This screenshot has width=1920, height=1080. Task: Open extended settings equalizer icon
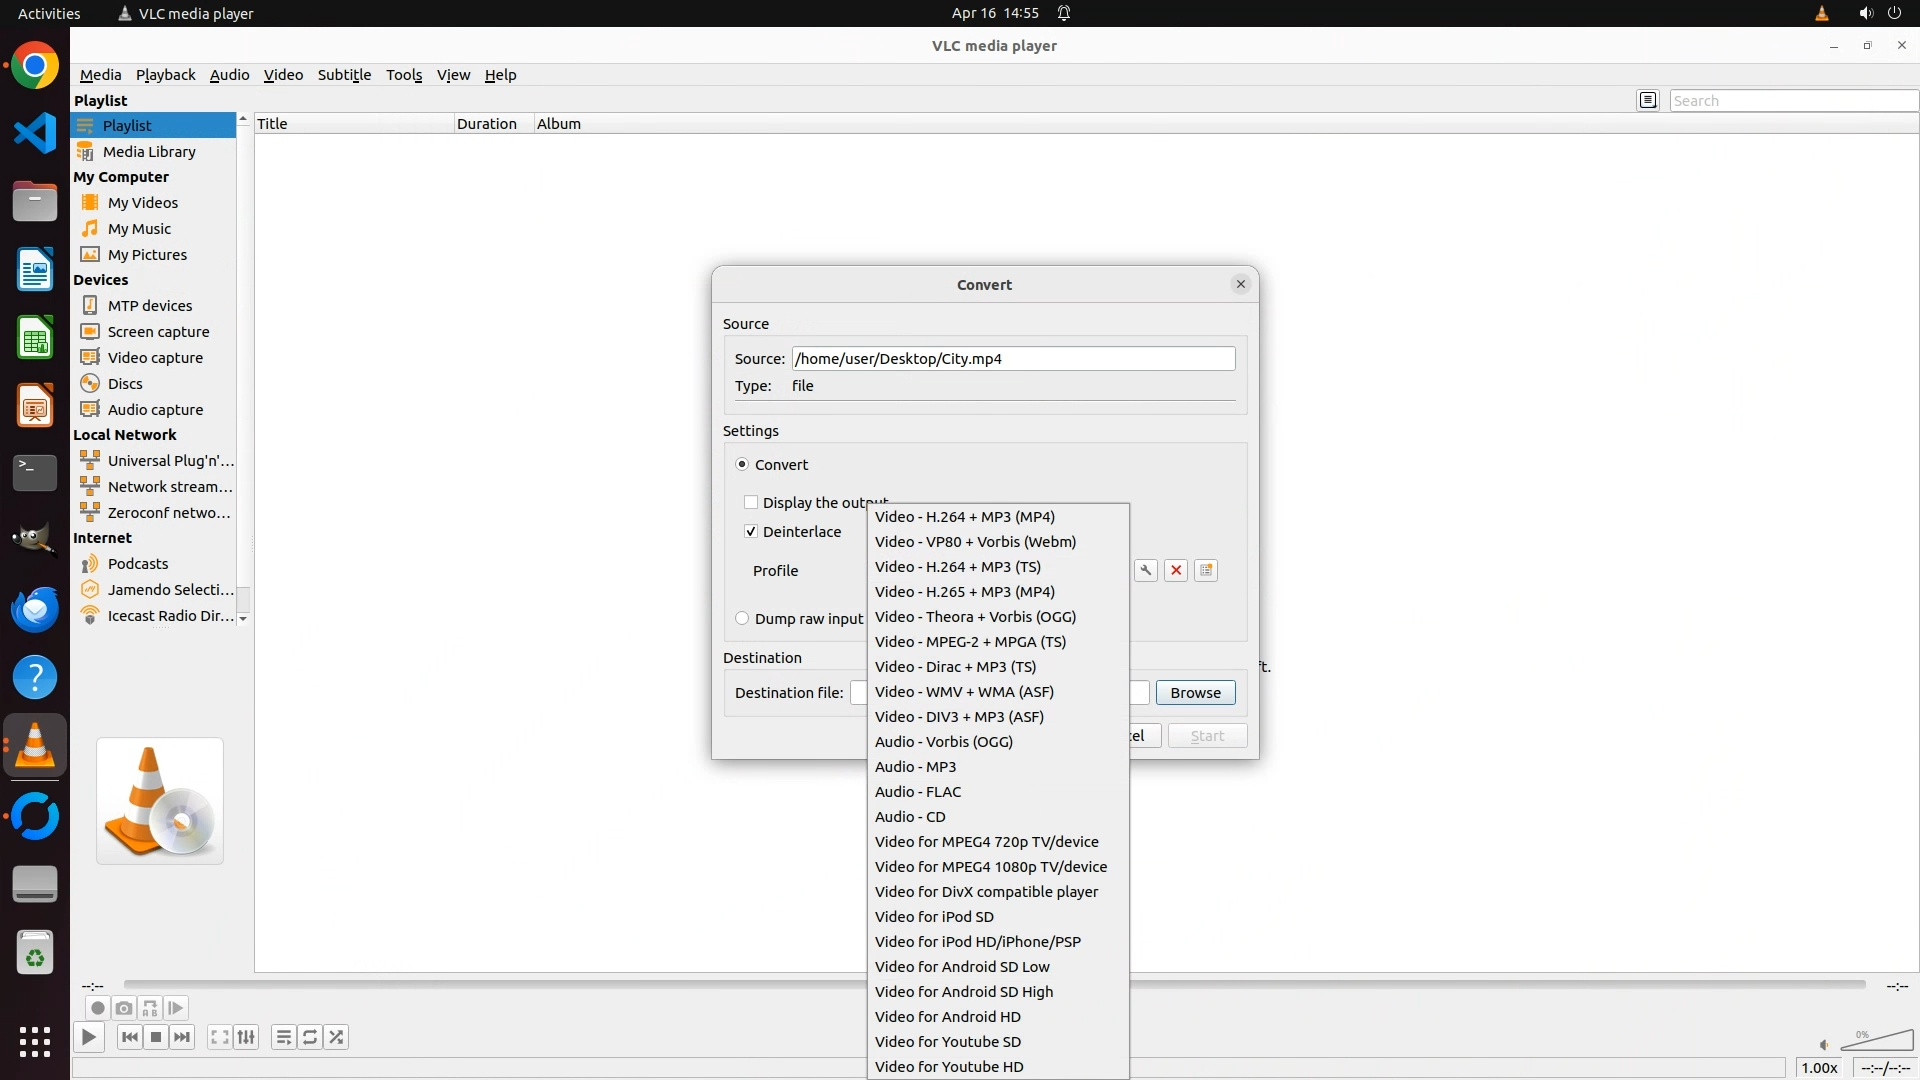point(246,1037)
